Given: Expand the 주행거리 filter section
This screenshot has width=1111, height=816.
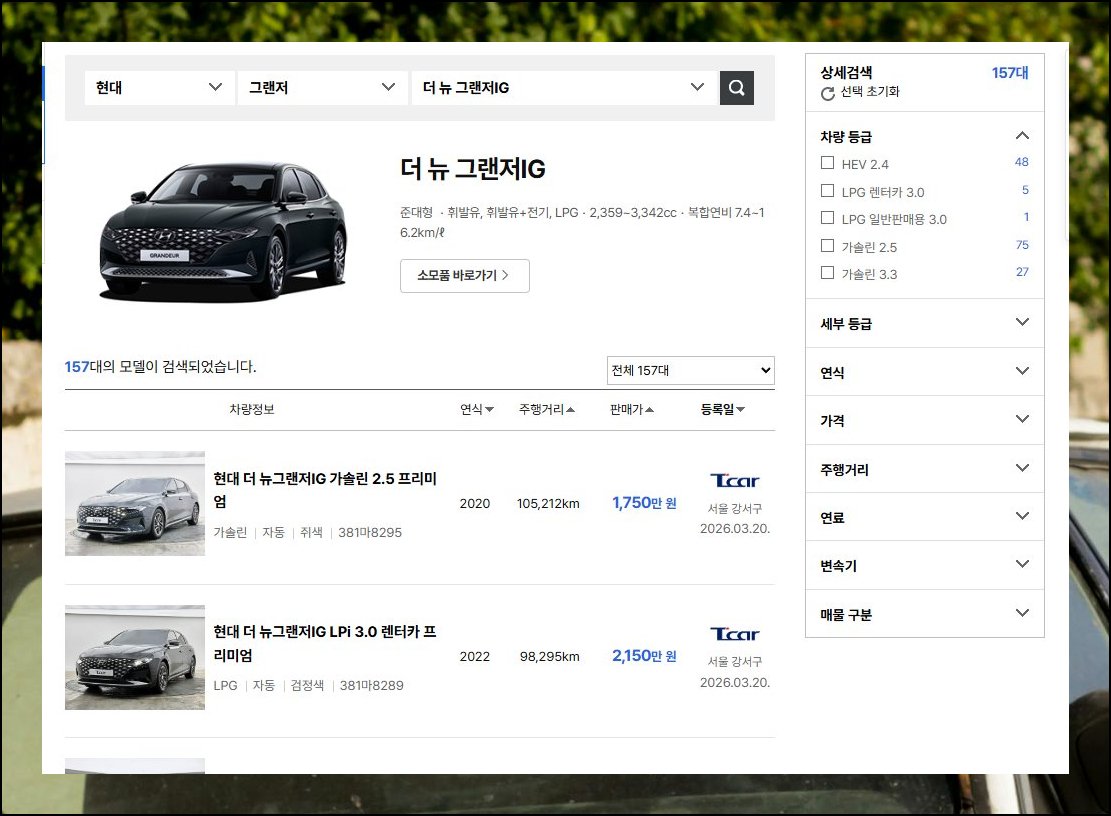Looking at the screenshot, I should 925,469.
